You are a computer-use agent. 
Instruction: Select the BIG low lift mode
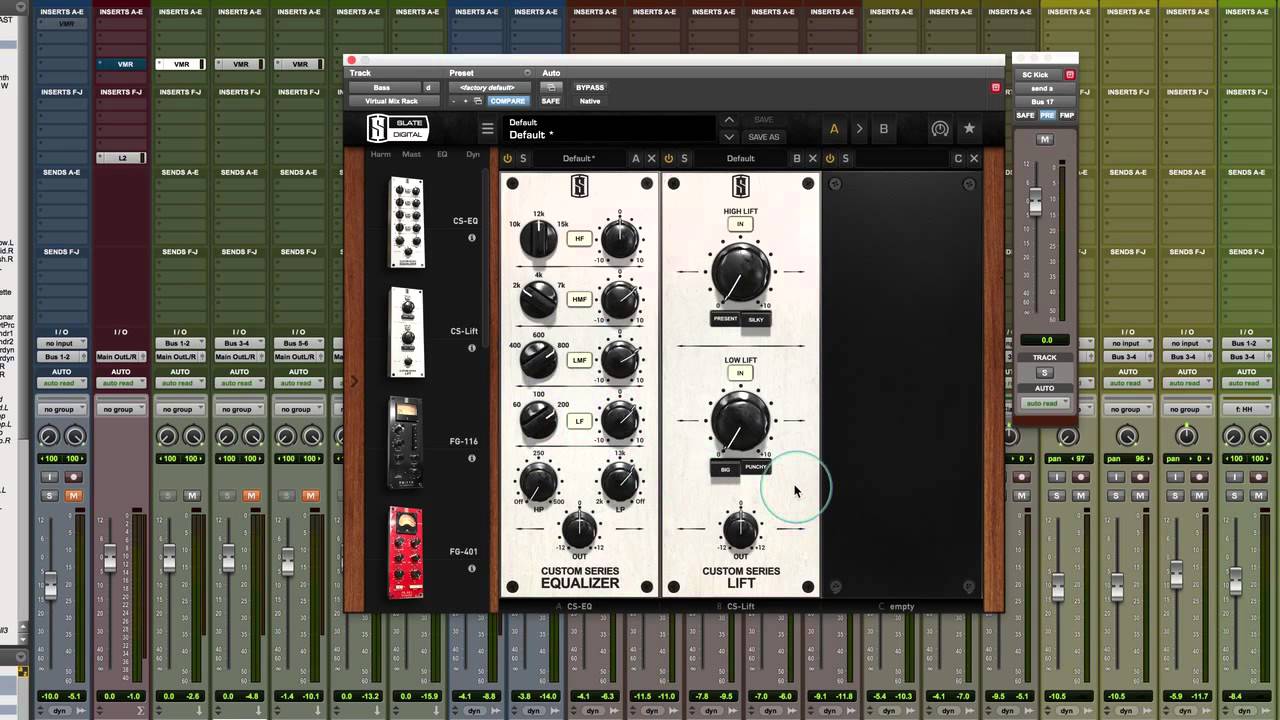[726, 469]
